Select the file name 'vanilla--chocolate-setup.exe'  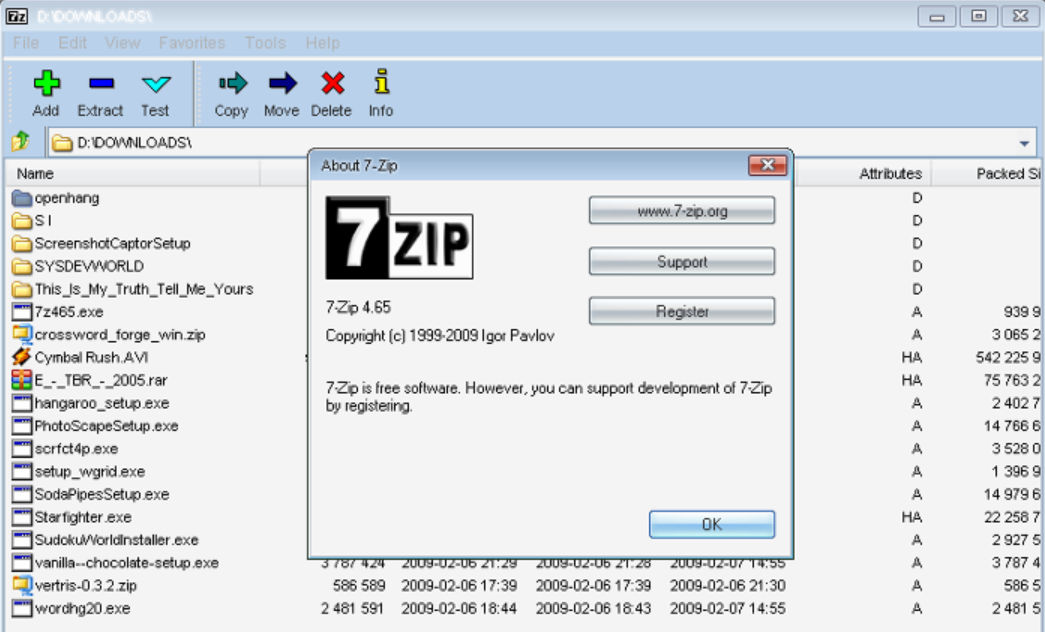[x=127, y=563]
